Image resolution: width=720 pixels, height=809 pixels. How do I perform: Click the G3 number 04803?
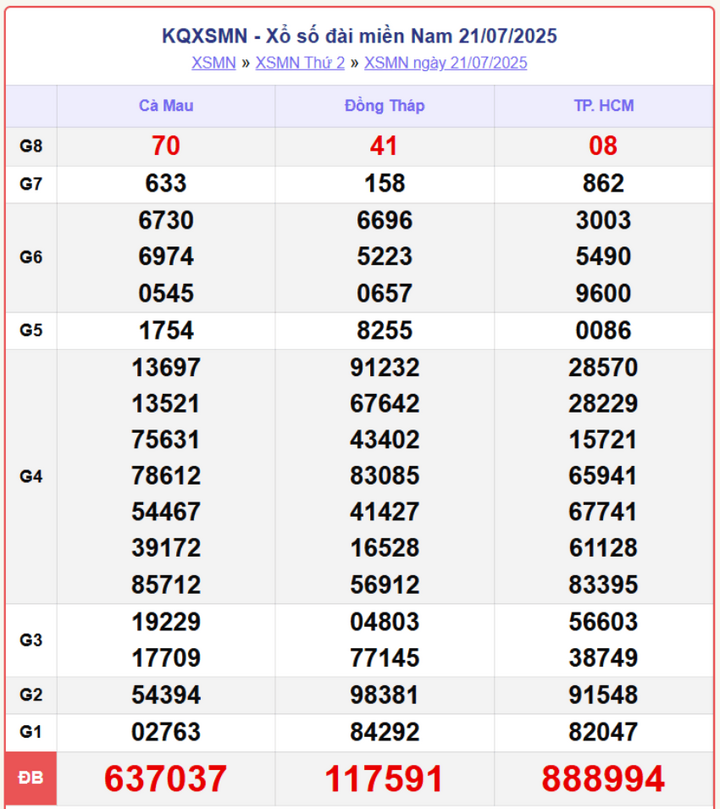click(x=385, y=622)
